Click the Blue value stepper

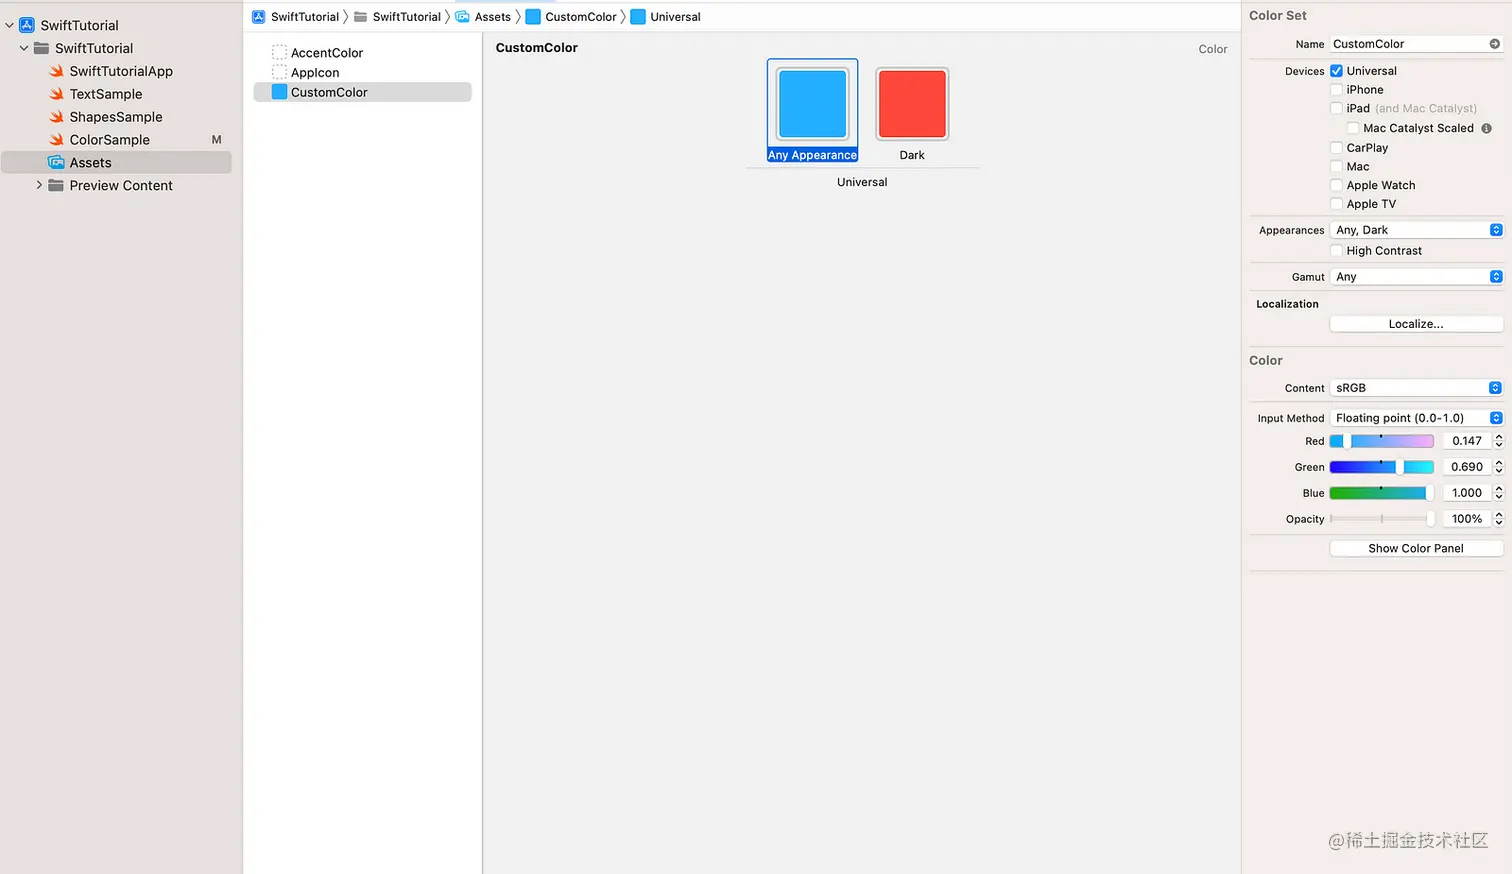pyautogui.click(x=1498, y=493)
